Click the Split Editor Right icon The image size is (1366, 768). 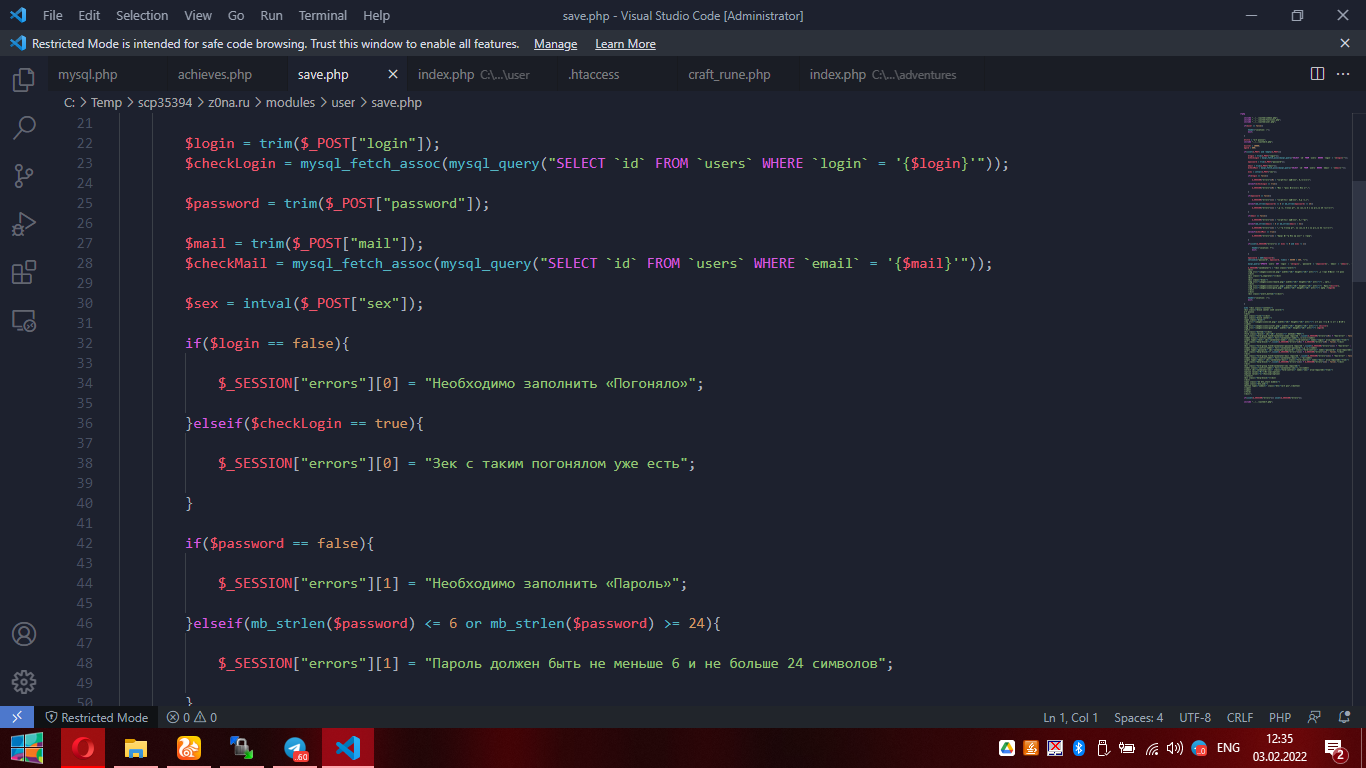pyautogui.click(x=1317, y=74)
